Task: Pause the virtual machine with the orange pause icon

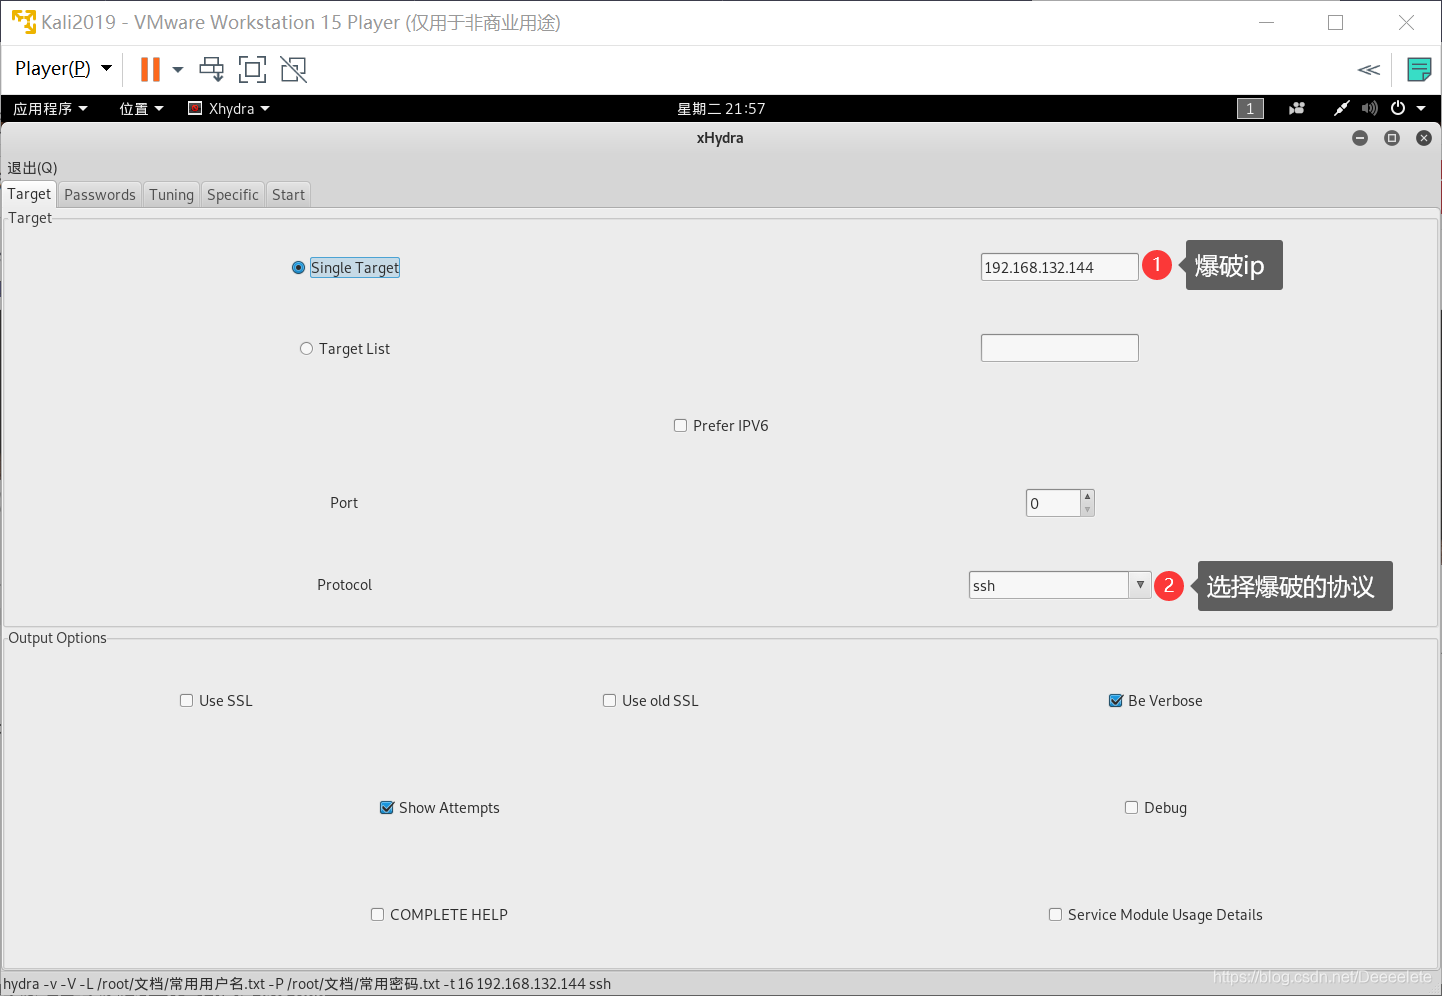Action: (x=150, y=69)
